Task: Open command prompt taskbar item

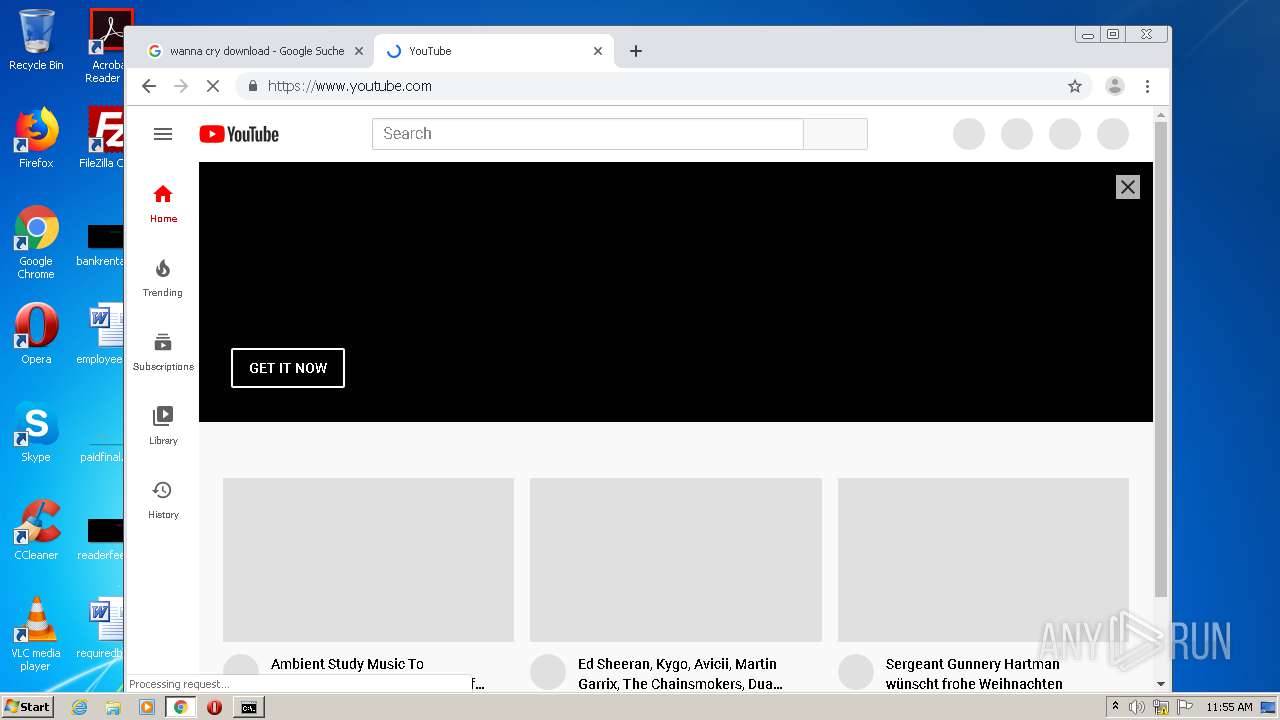Action: (248, 707)
